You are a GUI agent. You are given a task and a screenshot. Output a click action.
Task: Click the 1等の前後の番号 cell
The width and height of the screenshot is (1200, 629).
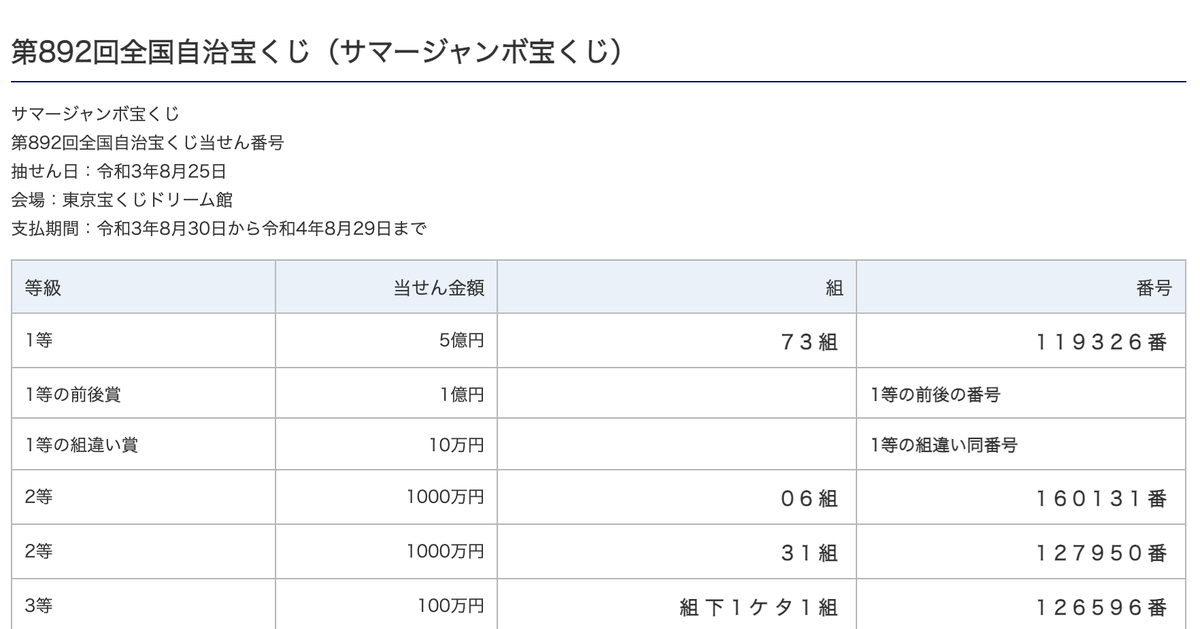click(935, 394)
